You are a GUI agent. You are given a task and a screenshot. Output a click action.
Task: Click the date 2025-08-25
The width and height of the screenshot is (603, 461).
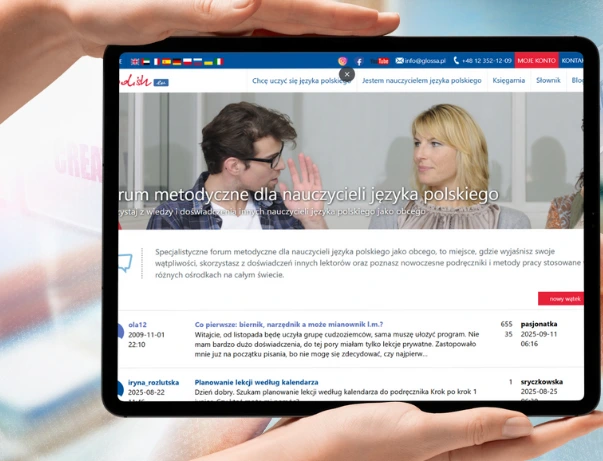click(539, 391)
